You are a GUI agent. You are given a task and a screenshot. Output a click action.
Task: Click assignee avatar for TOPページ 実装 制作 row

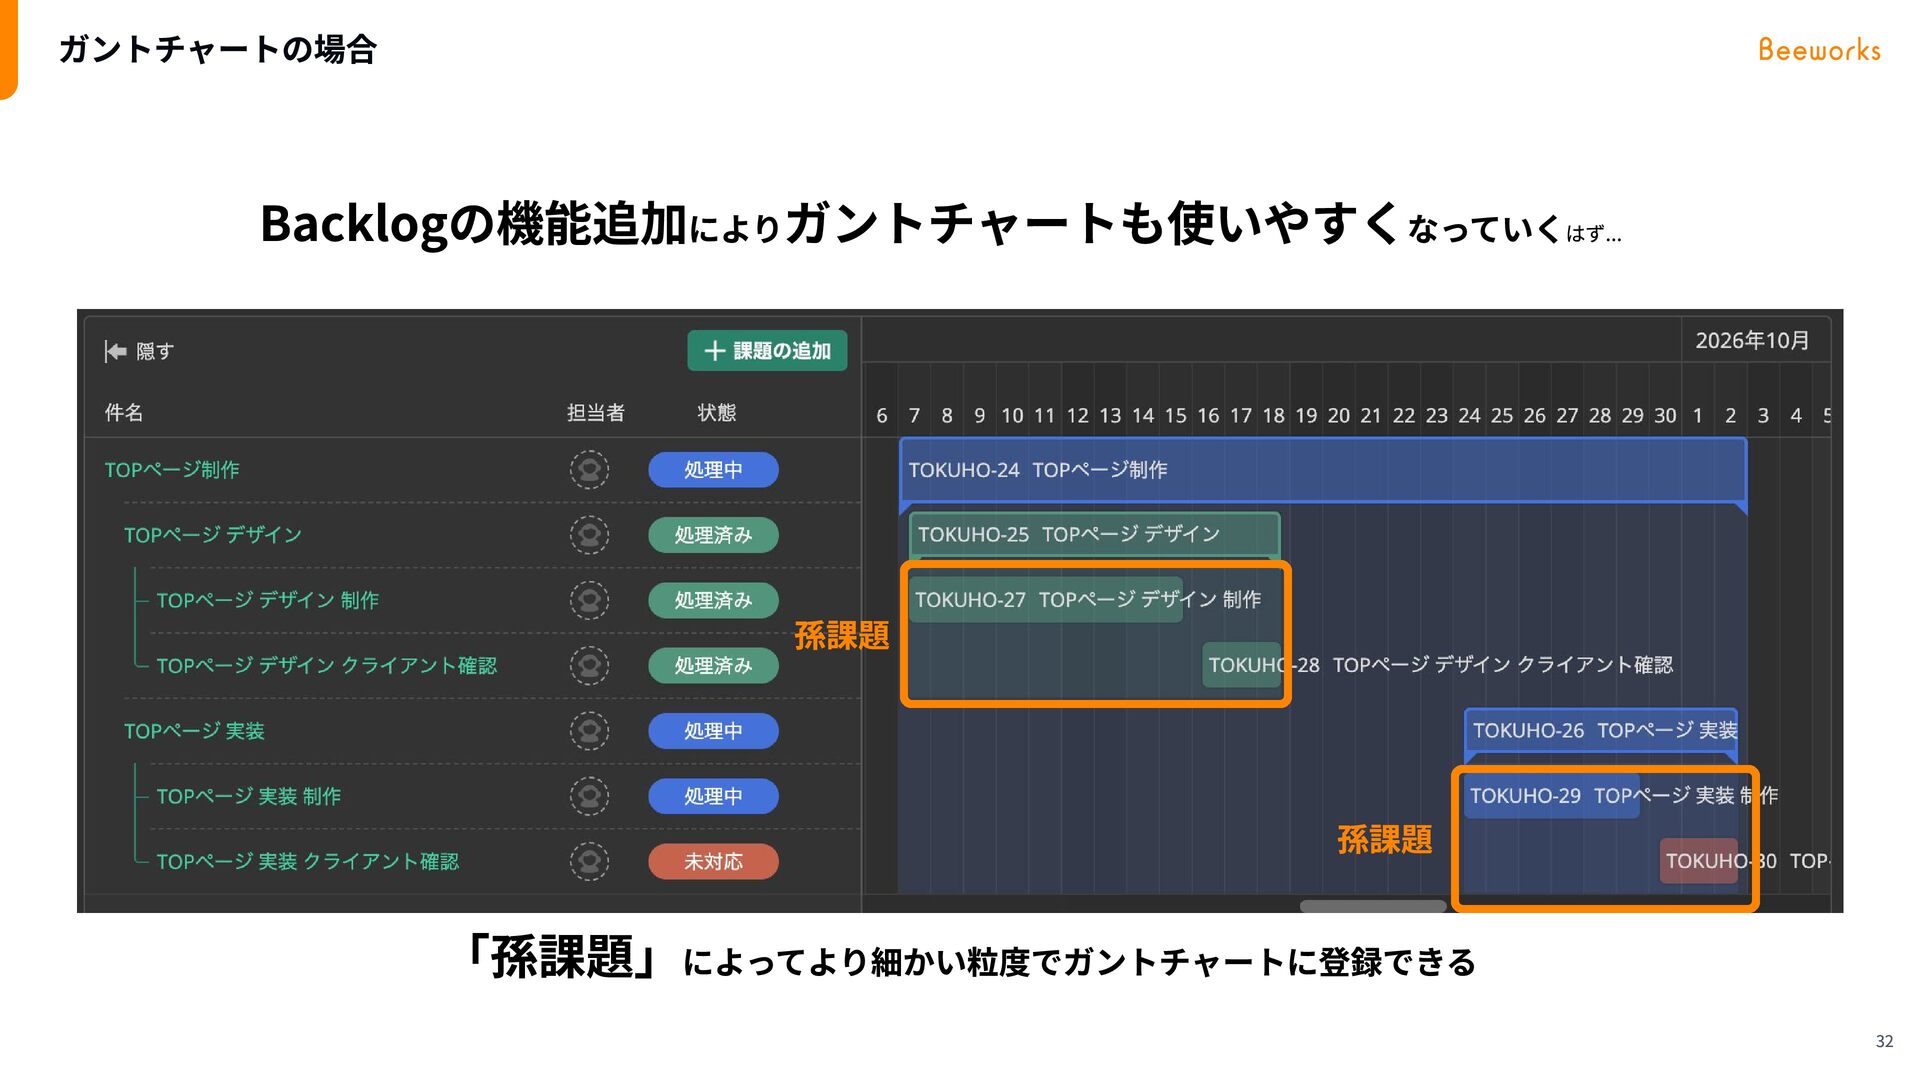pos(589,796)
